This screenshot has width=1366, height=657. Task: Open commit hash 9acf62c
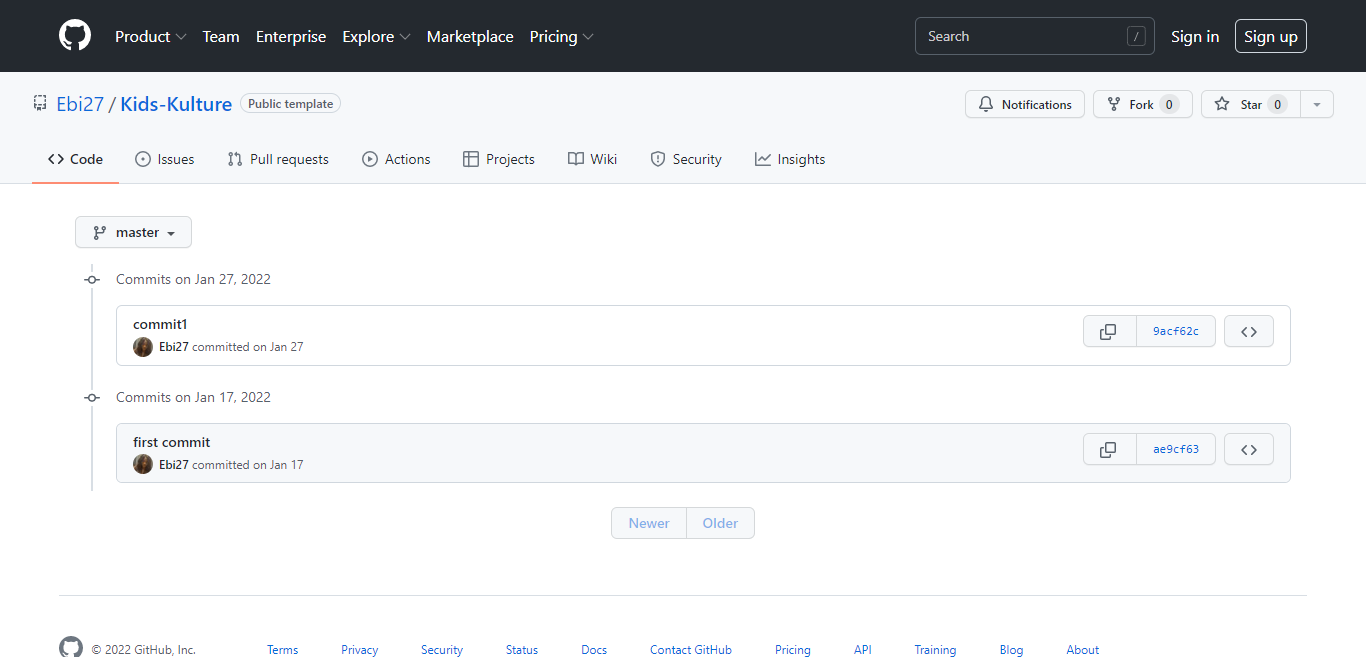(1176, 331)
